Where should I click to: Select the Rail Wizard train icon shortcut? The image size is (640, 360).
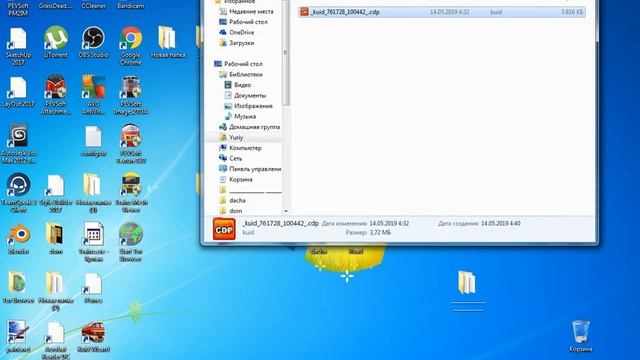93,337
